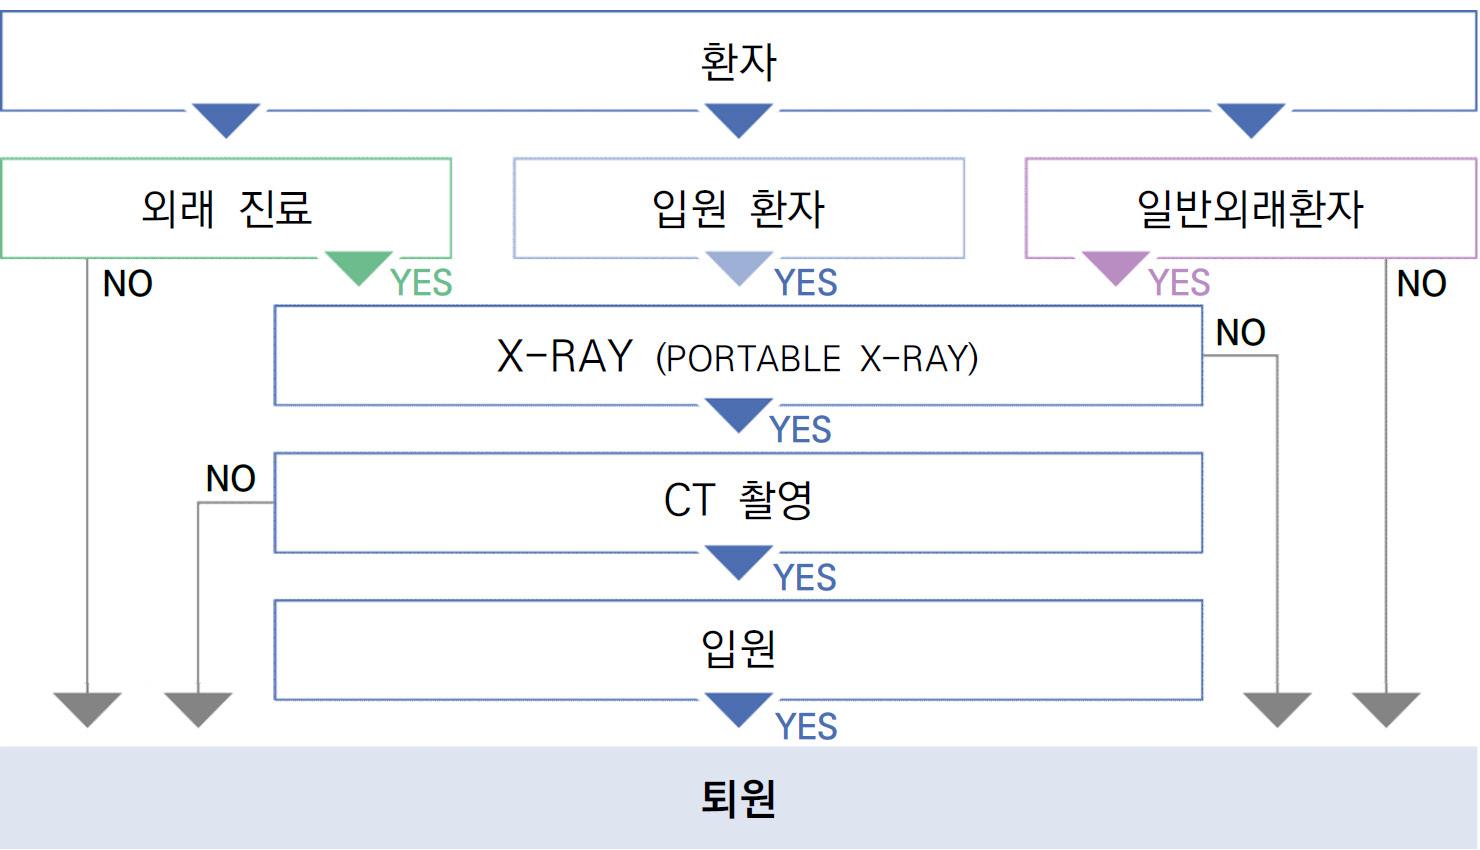
Task: Click the leftmost gray down arrow
Action: (x=87, y=708)
